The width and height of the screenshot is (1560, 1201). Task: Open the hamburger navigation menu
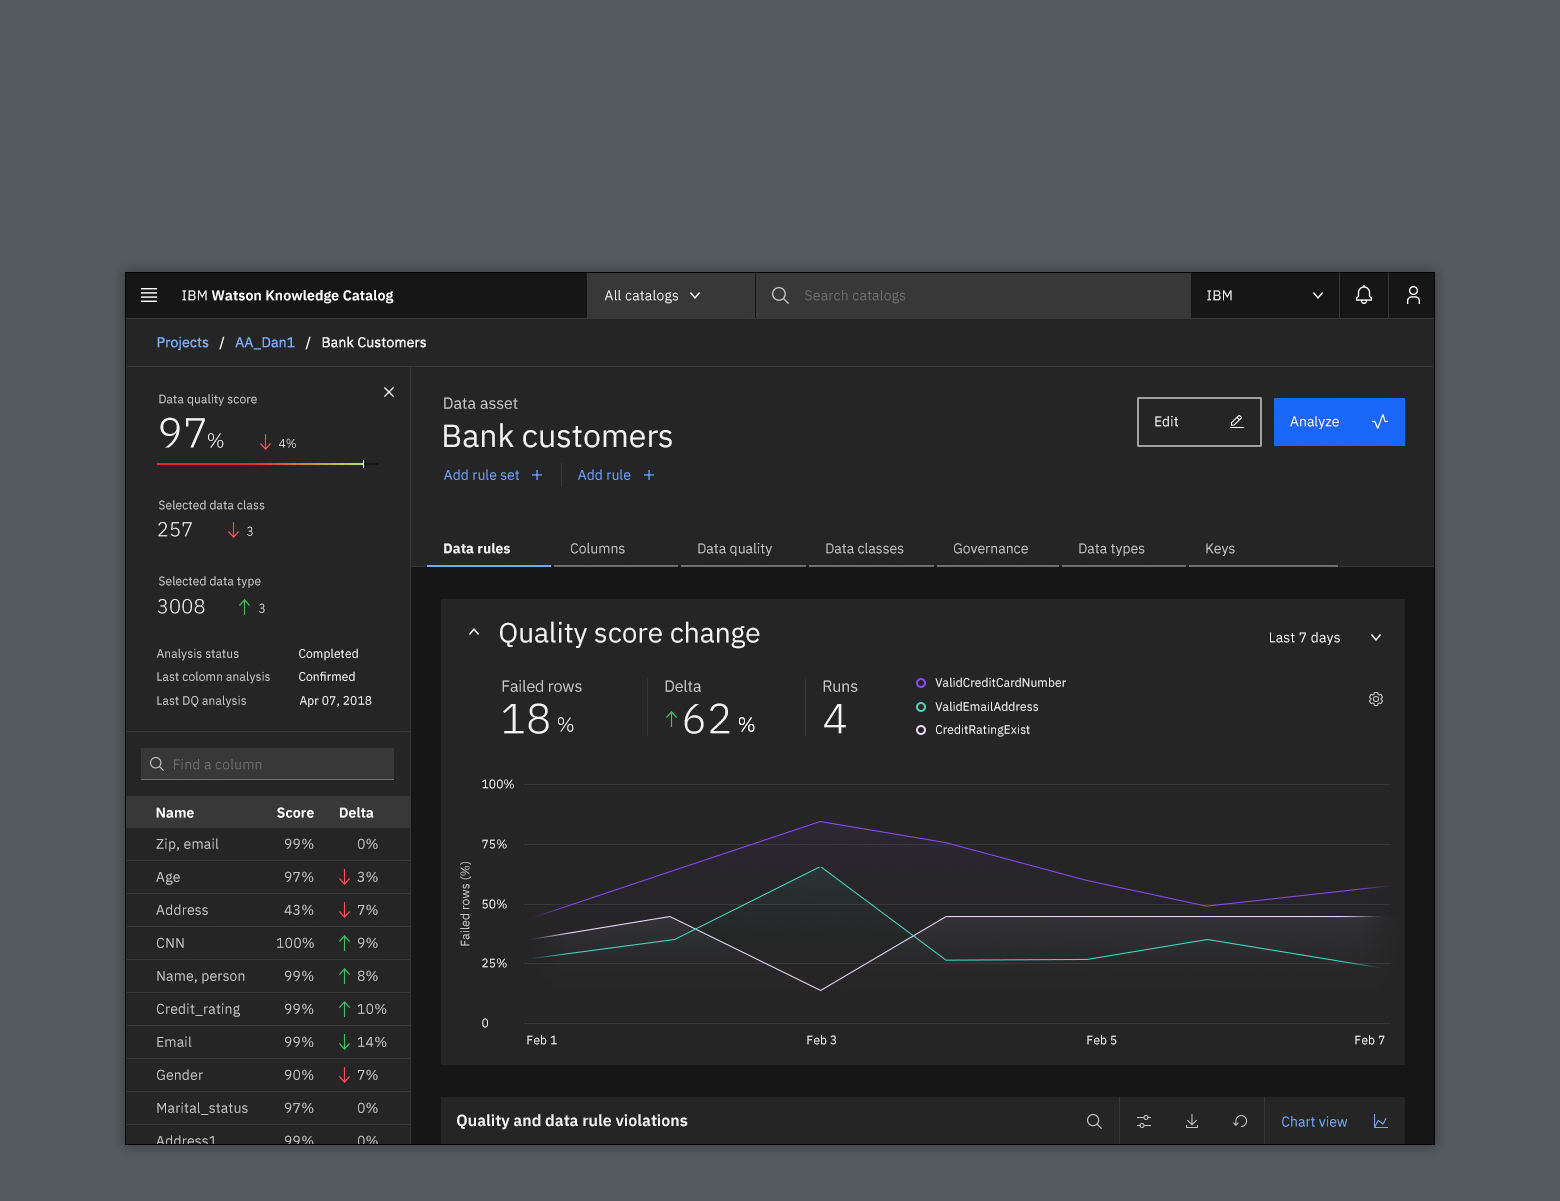149,295
